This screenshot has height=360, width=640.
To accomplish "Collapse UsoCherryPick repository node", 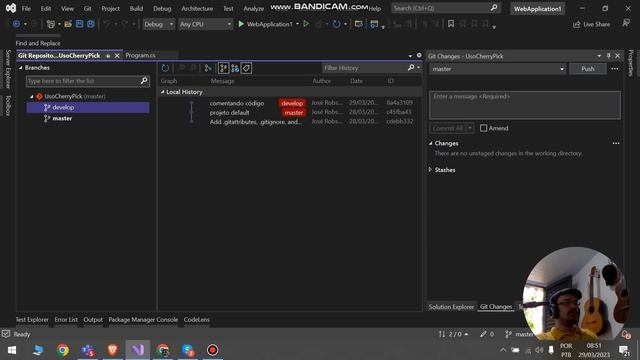I will click(31, 97).
